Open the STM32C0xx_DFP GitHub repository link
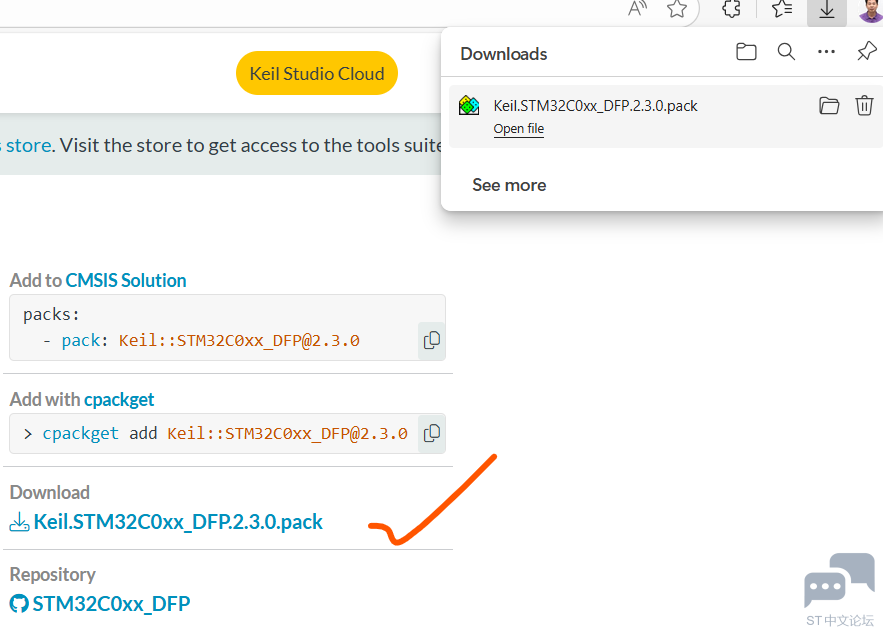Screen dimensions: 883x636 110,604
